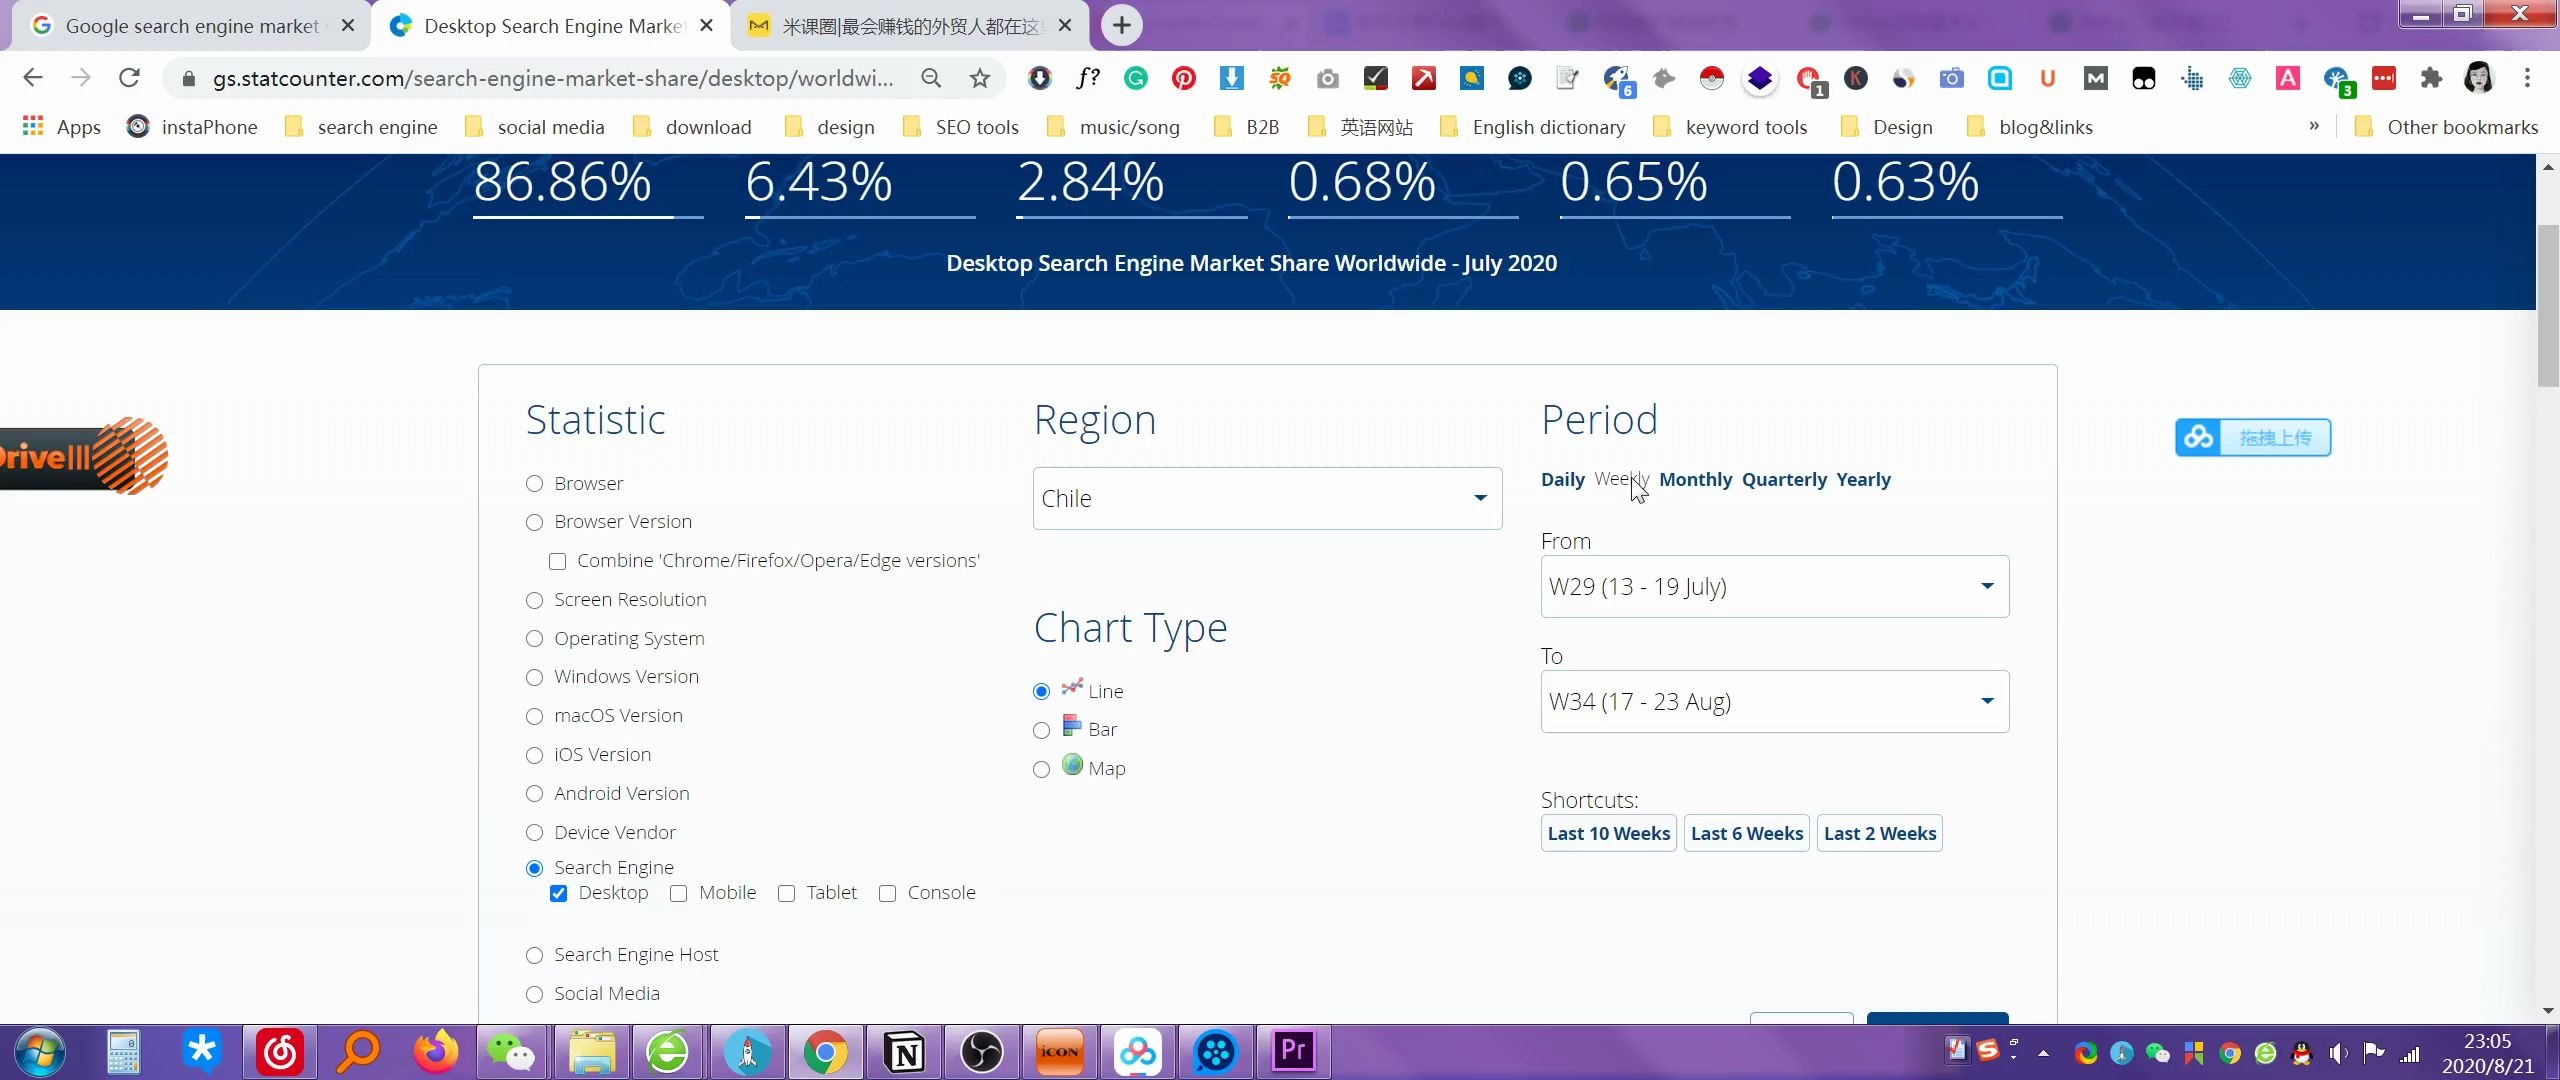Switch to the Google search engine market tab

[190, 26]
